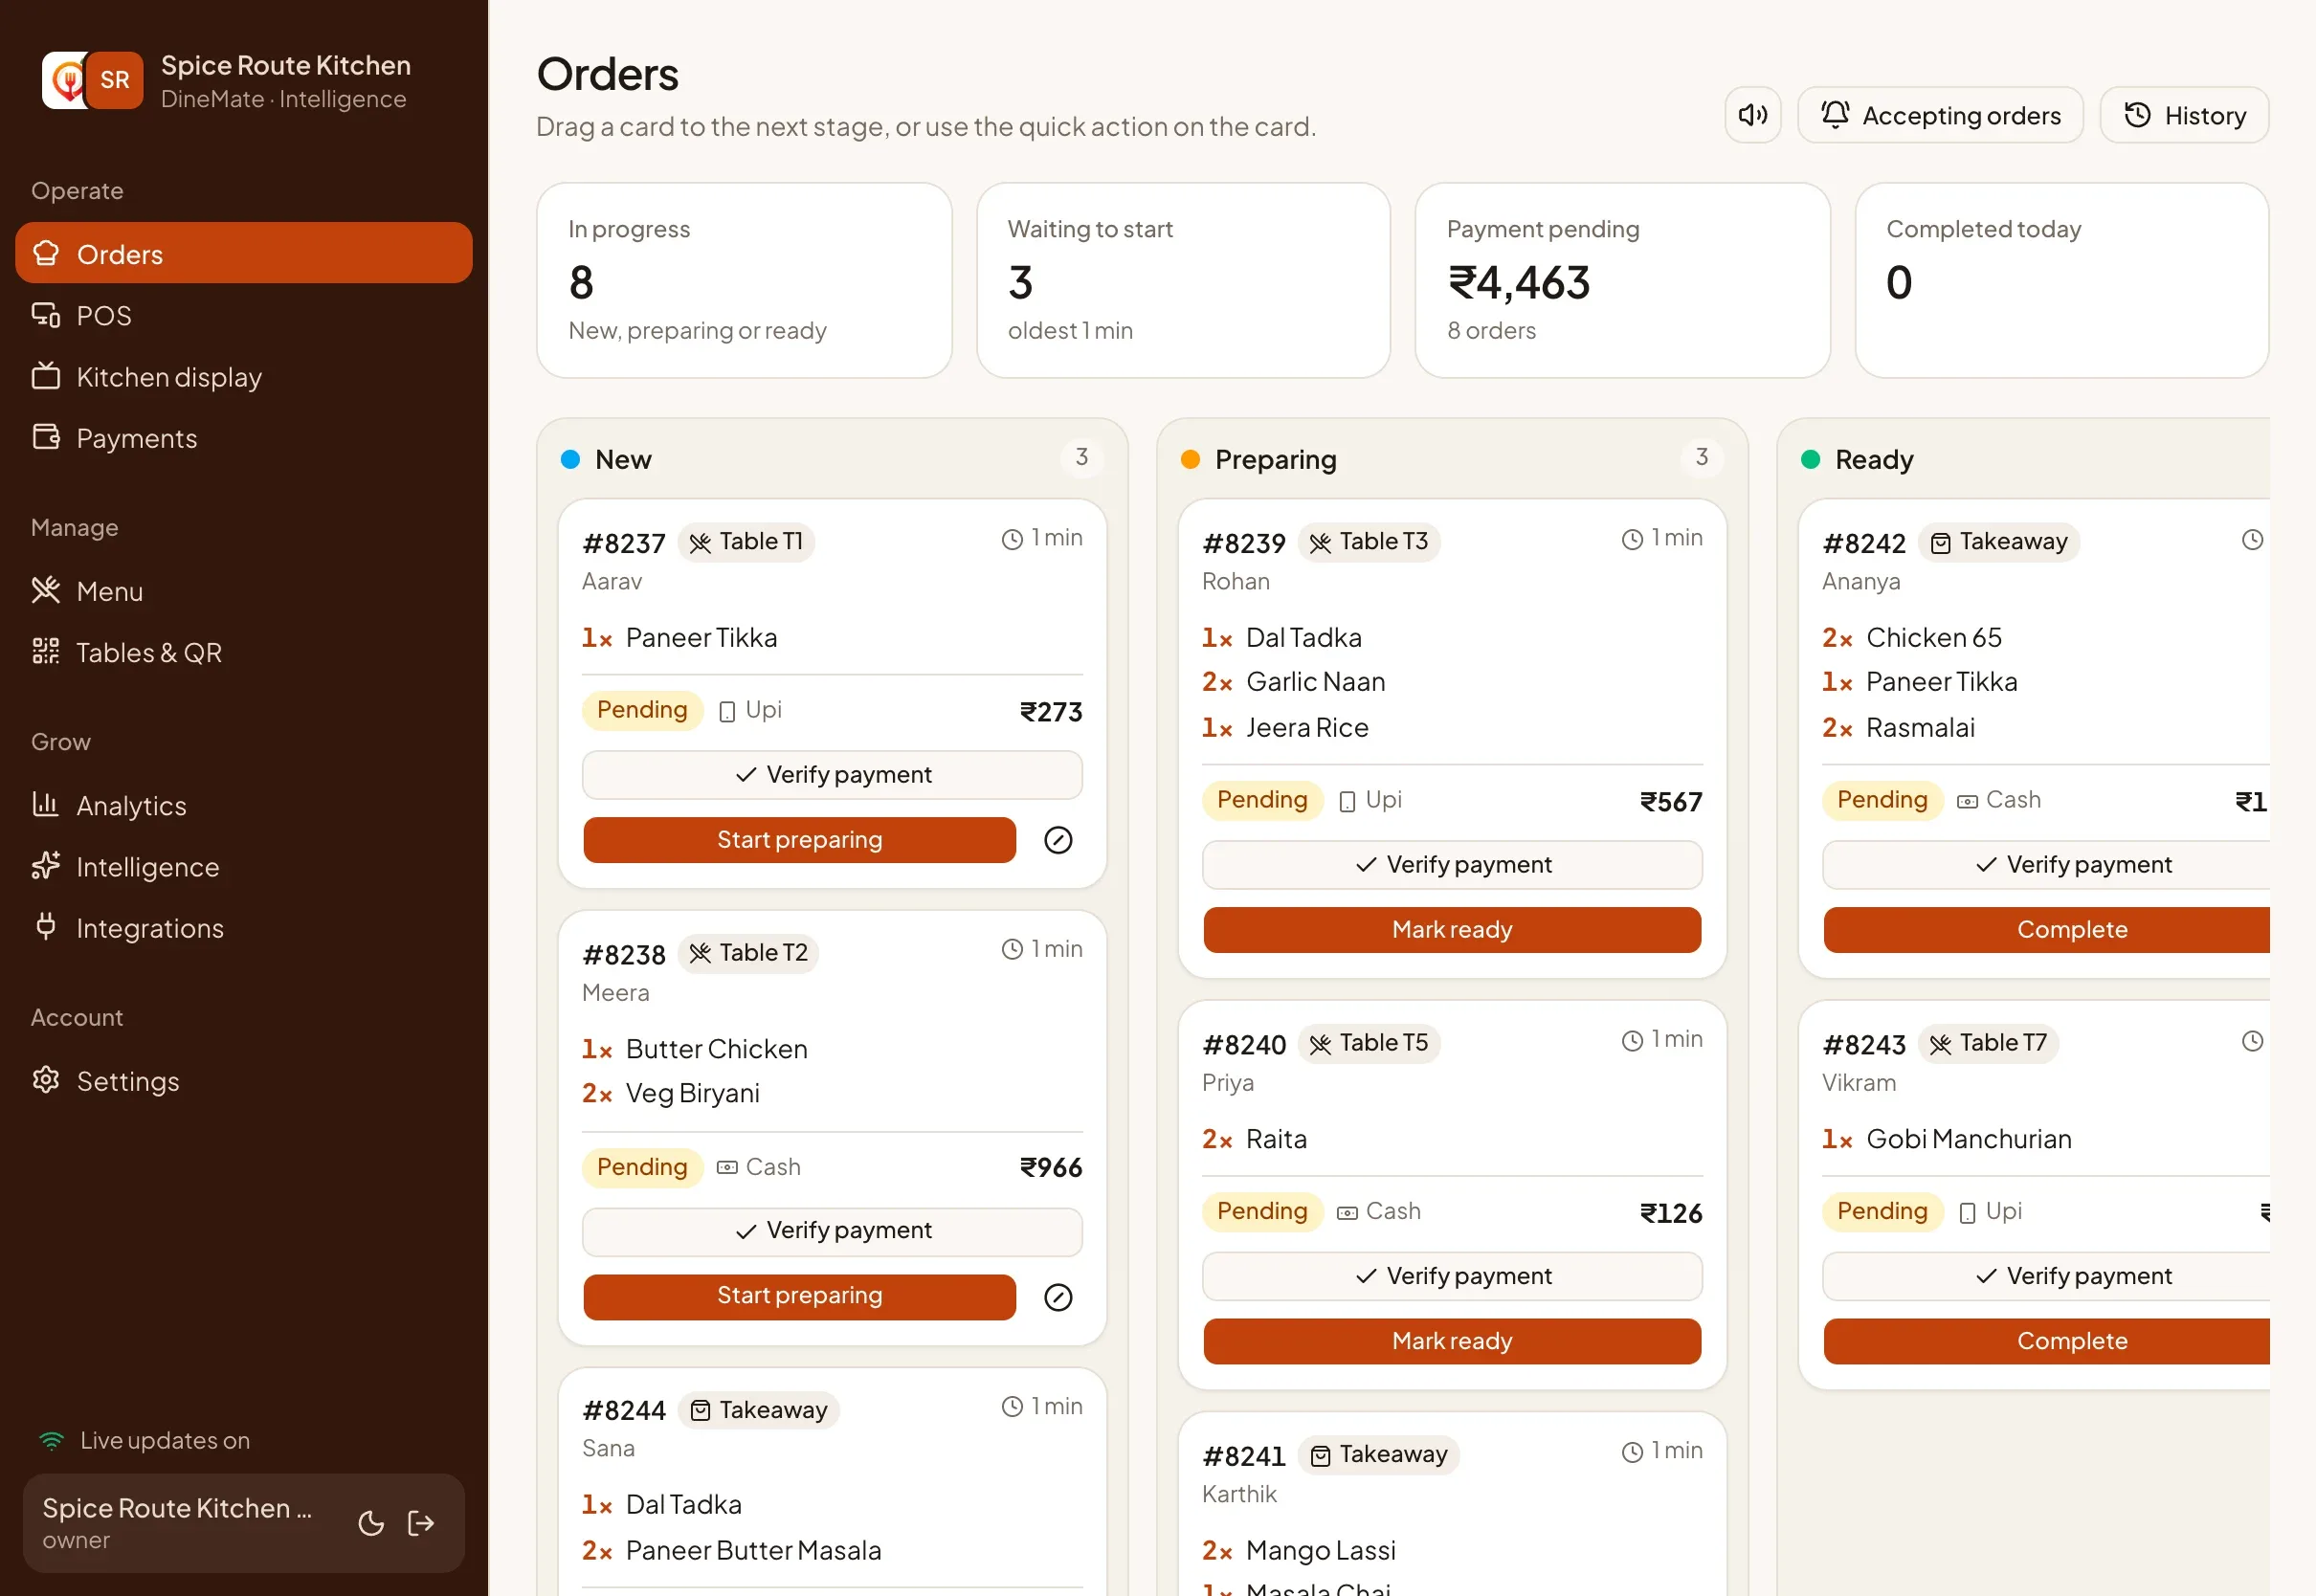Click the Integrations plug icon
This screenshot has height=1596, width=2316.
coord(46,927)
